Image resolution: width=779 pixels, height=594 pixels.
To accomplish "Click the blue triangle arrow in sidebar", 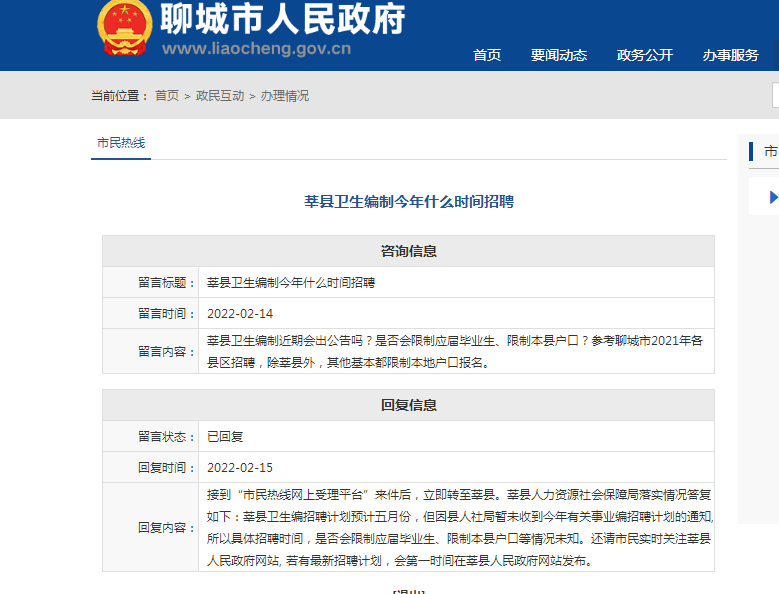I will (772, 197).
